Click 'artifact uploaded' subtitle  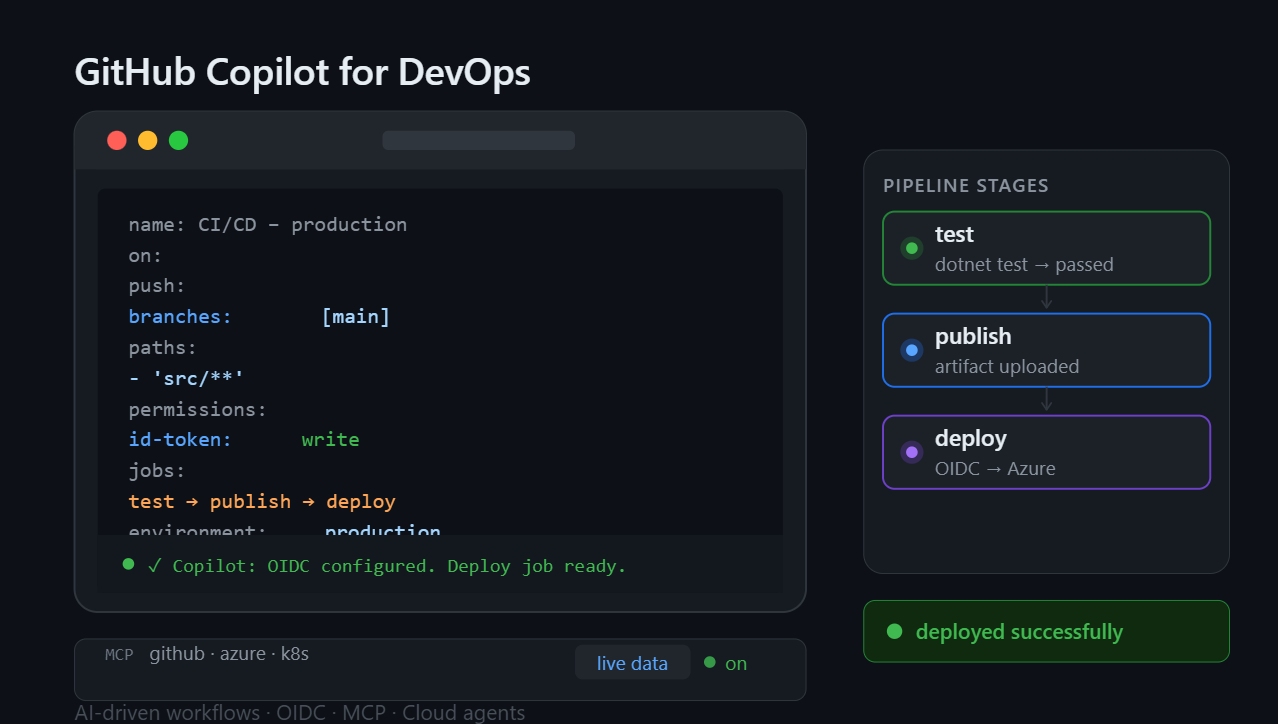pyautogui.click(x=1007, y=367)
